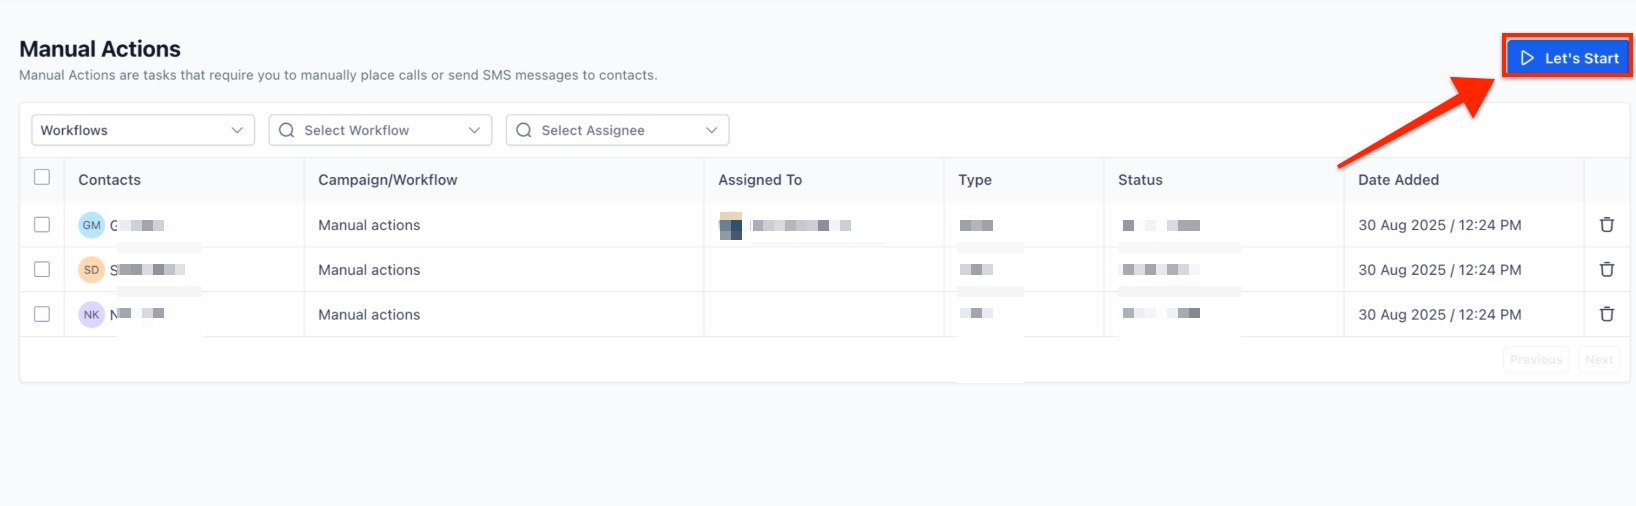Tick the NK contact row checkbox

[42, 314]
